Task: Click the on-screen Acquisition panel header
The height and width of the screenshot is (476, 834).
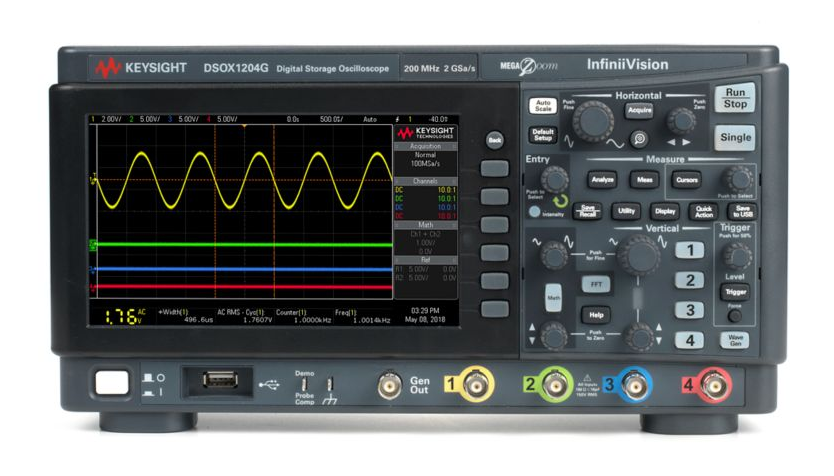Action: pos(425,146)
